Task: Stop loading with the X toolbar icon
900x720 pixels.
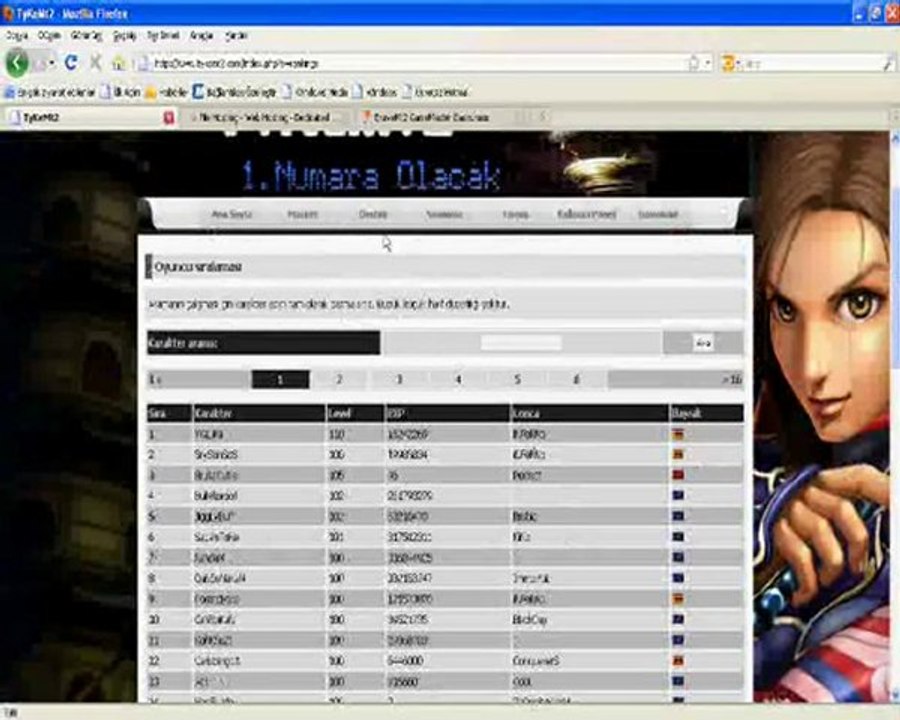Action: pos(95,62)
